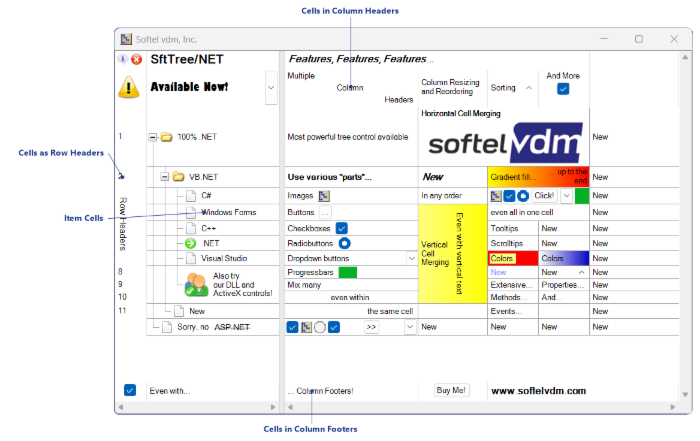
Task: Select the radio button in the Click! cell
Action: (523, 196)
